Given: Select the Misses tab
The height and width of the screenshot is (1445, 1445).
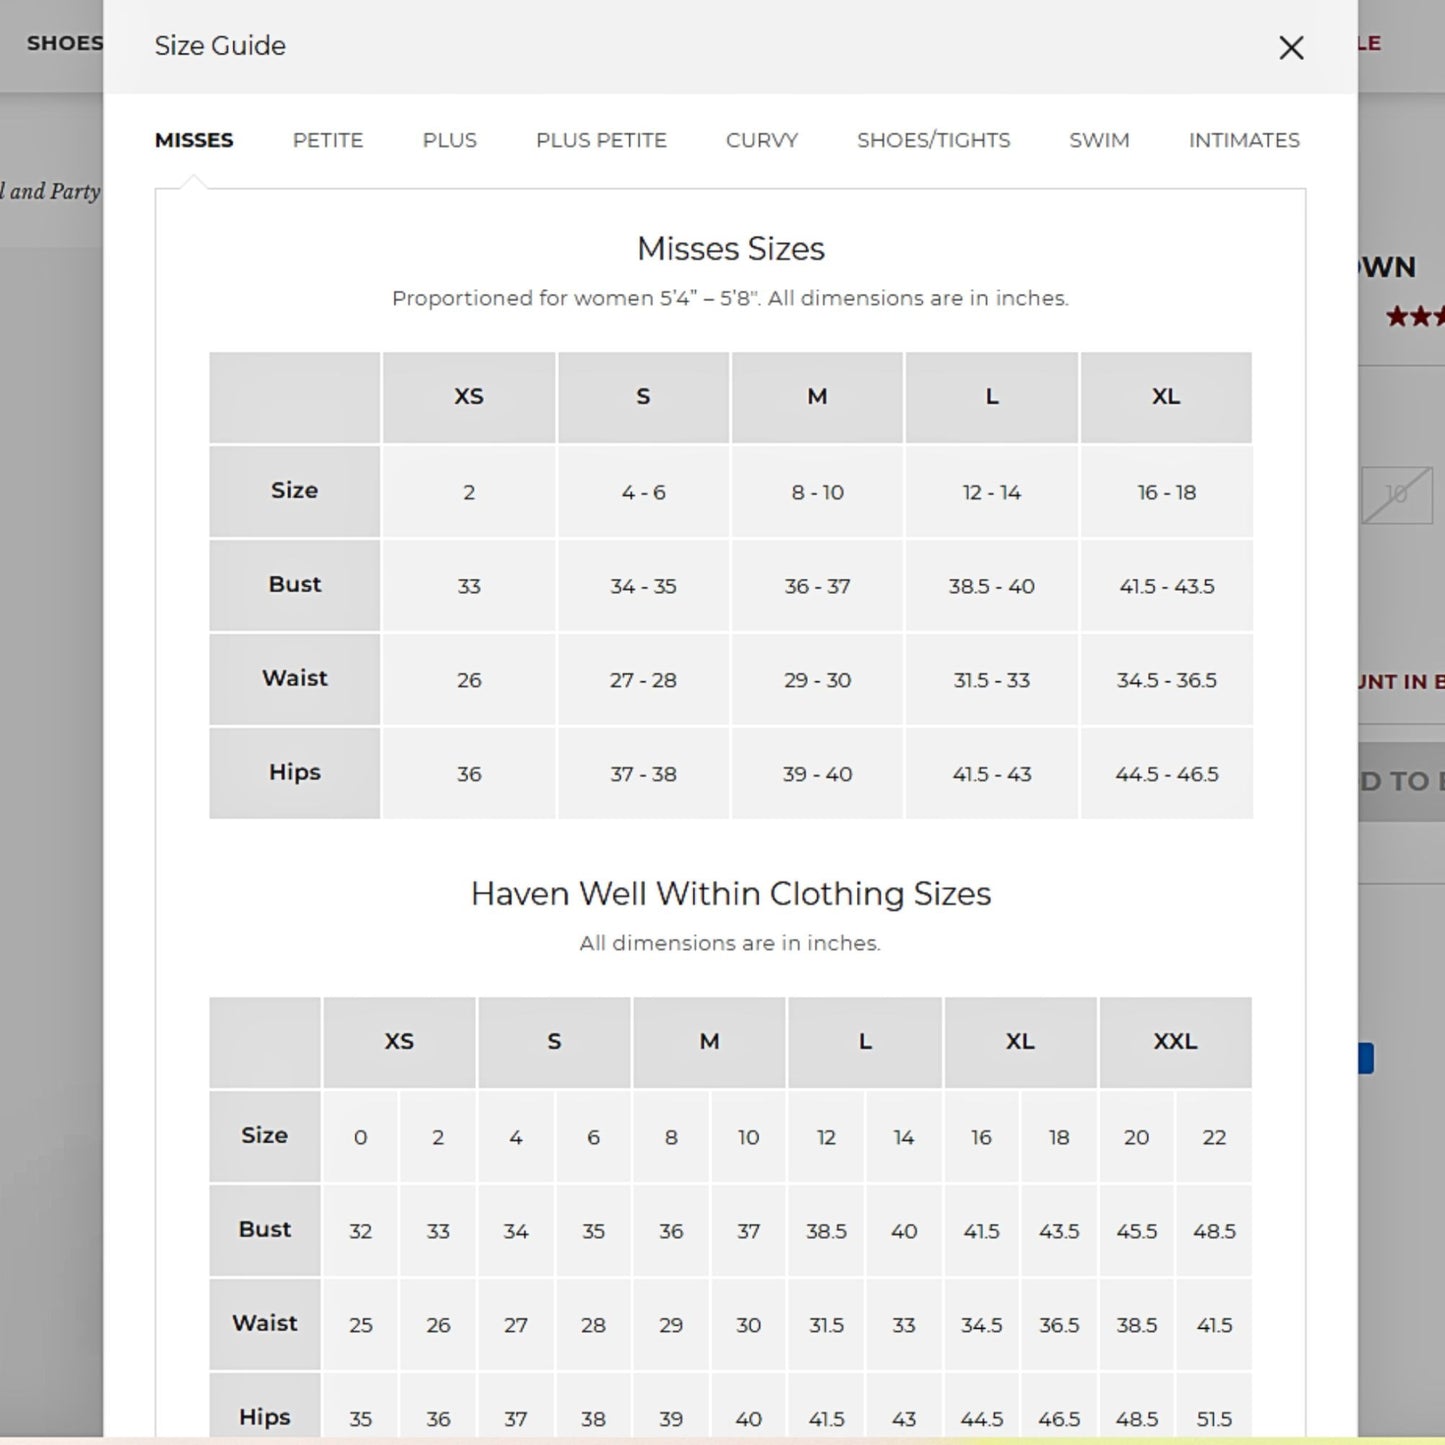Looking at the screenshot, I should pyautogui.click(x=194, y=140).
